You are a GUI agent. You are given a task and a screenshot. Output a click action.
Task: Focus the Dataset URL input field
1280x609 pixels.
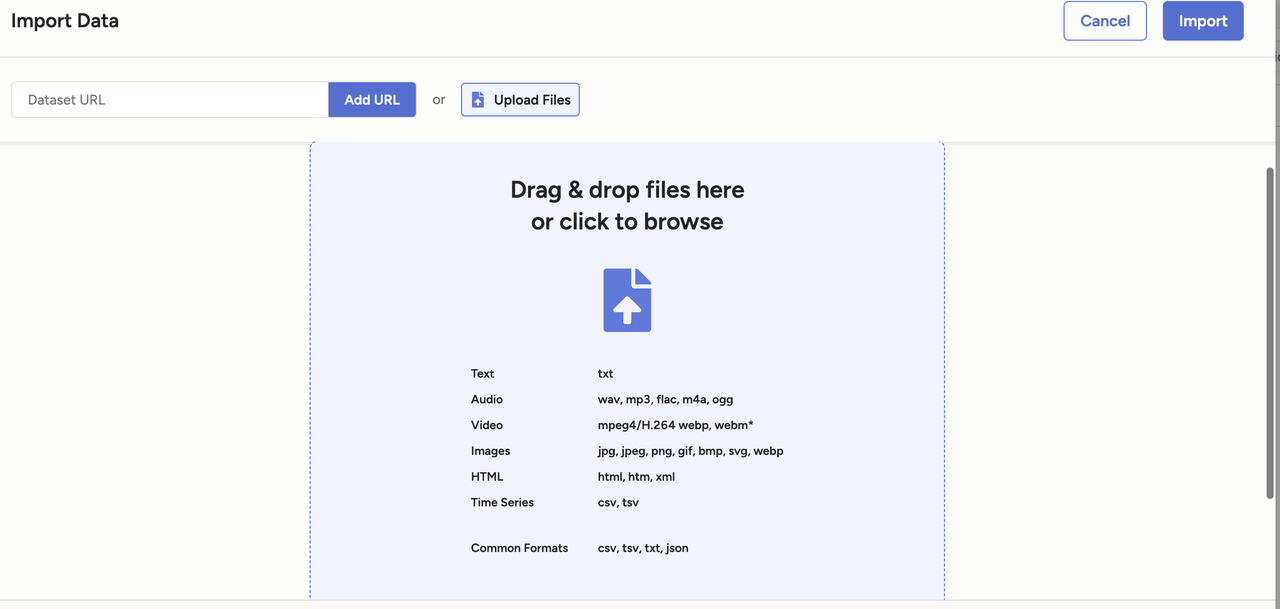[170, 100]
